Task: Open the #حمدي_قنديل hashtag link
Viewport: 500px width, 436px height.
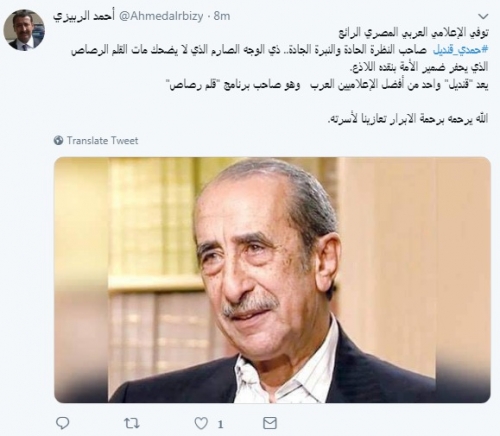Action: [x=460, y=50]
